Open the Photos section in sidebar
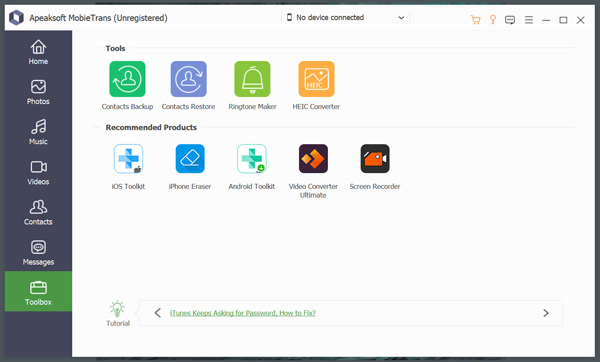Viewport: 600px width, 362px height. click(x=38, y=92)
